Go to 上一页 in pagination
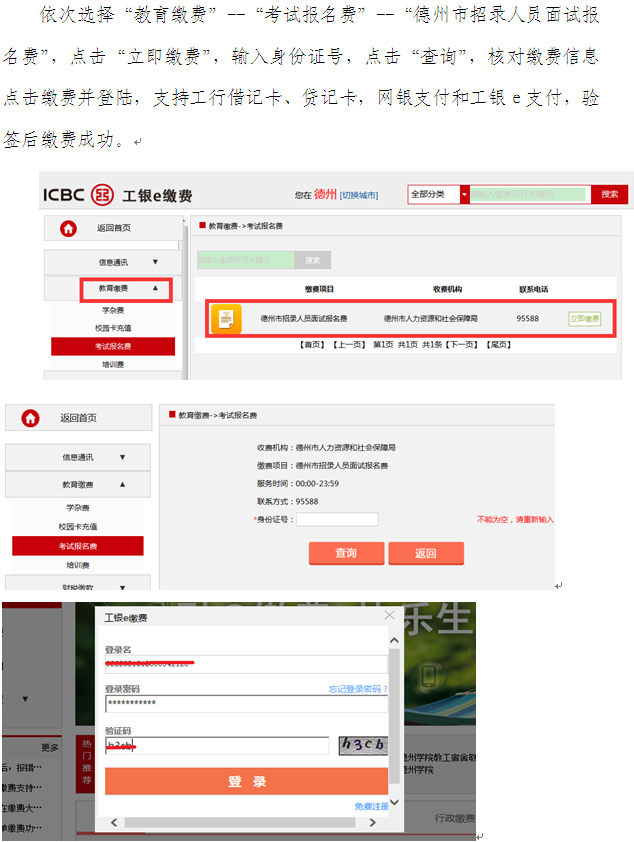 pos(349,345)
